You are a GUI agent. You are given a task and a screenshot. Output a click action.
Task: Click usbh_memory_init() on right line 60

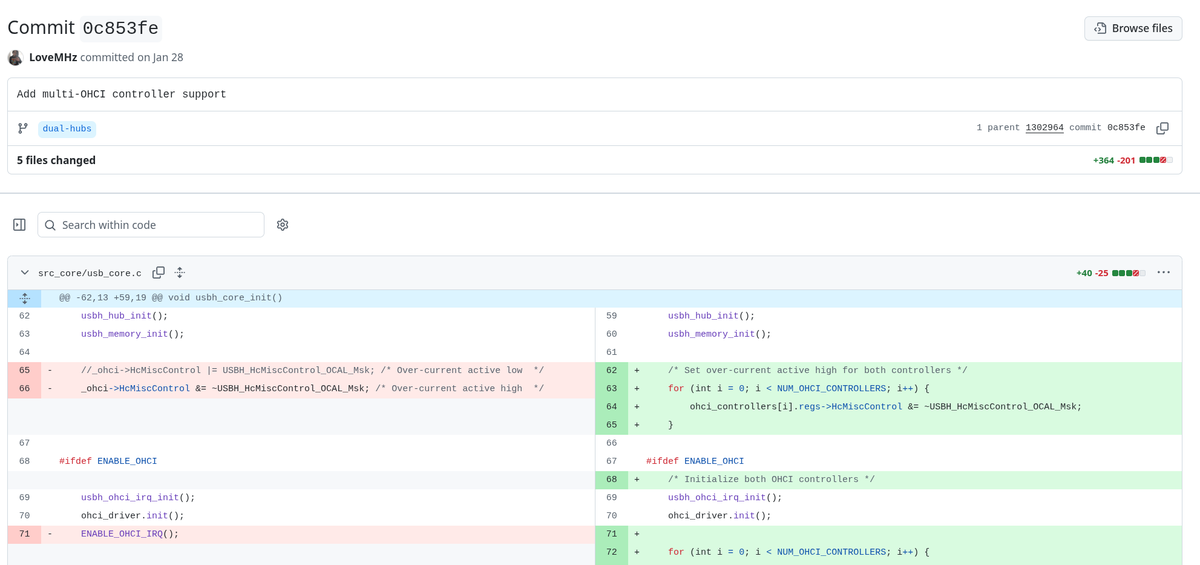(720, 334)
